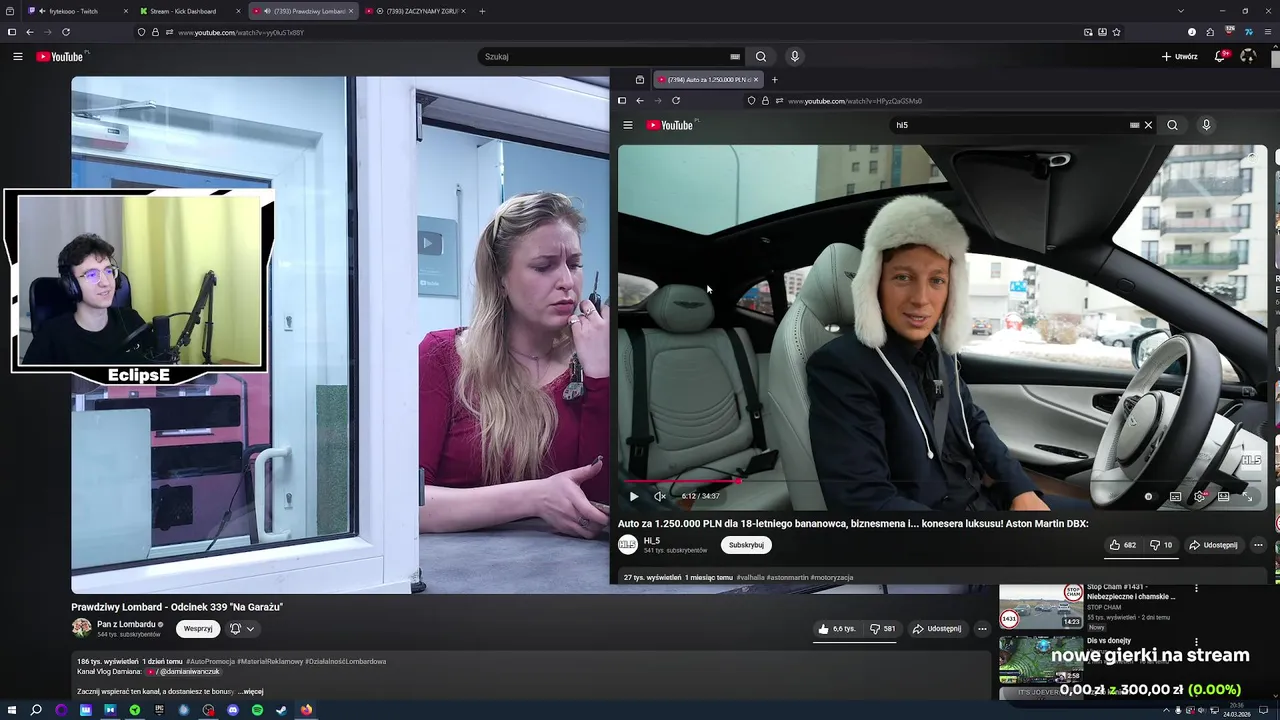Open the HI_5 channel name link
This screenshot has height=720, width=1280.
[652, 541]
